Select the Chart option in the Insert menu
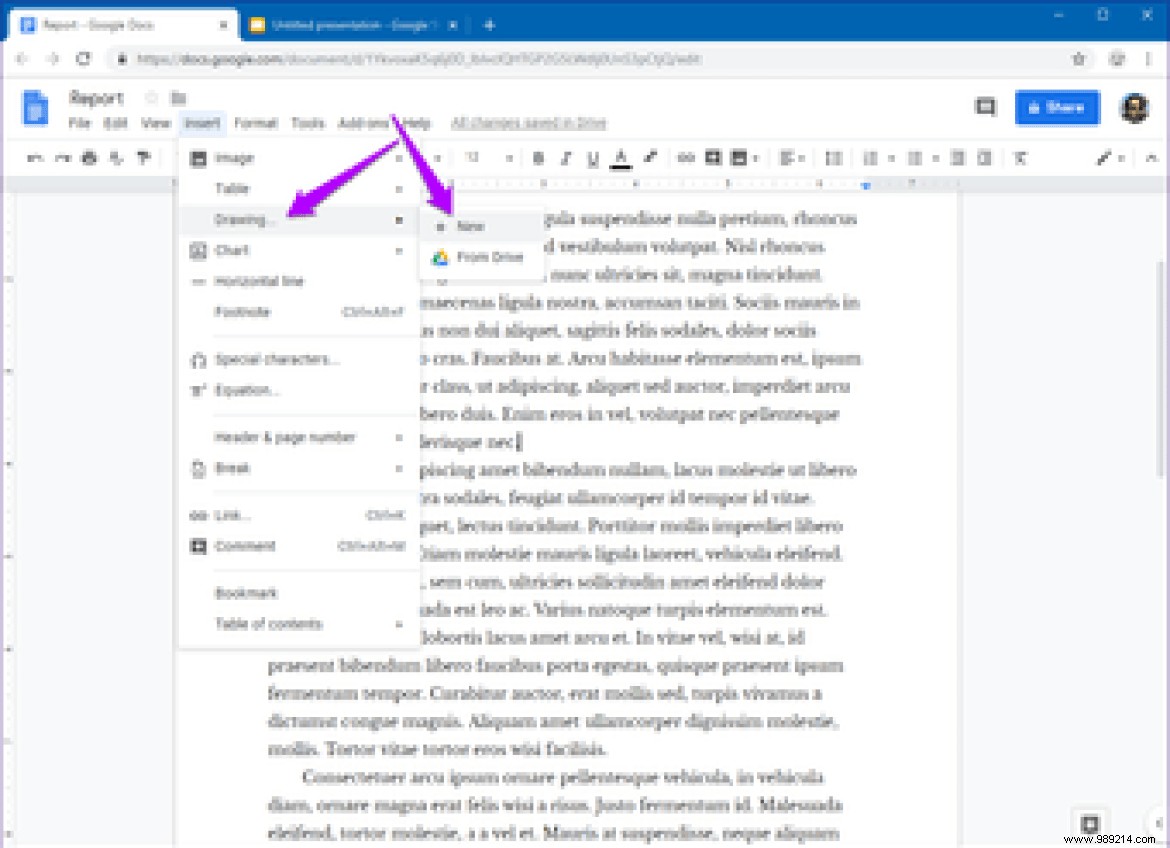The width and height of the screenshot is (1170, 848). (x=232, y=251)
